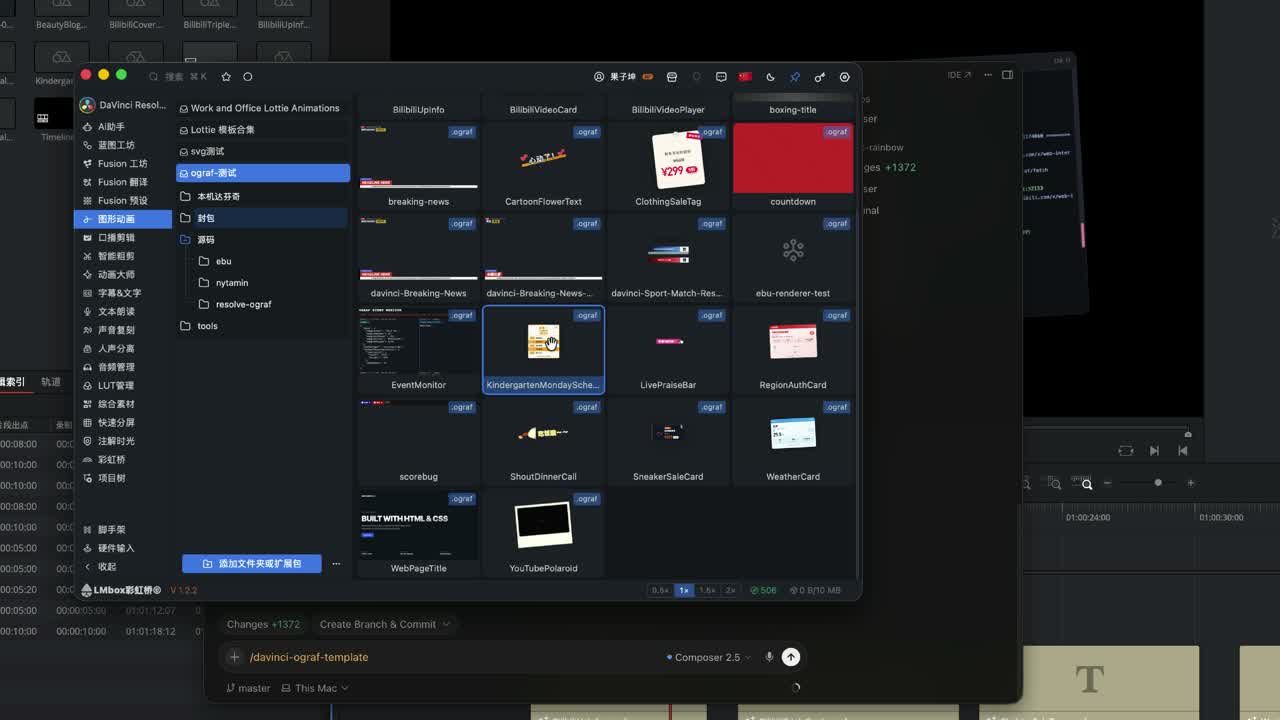Open the chat message icon
The height and width of the screenshot is (720, 1280).
click(721, 76)
